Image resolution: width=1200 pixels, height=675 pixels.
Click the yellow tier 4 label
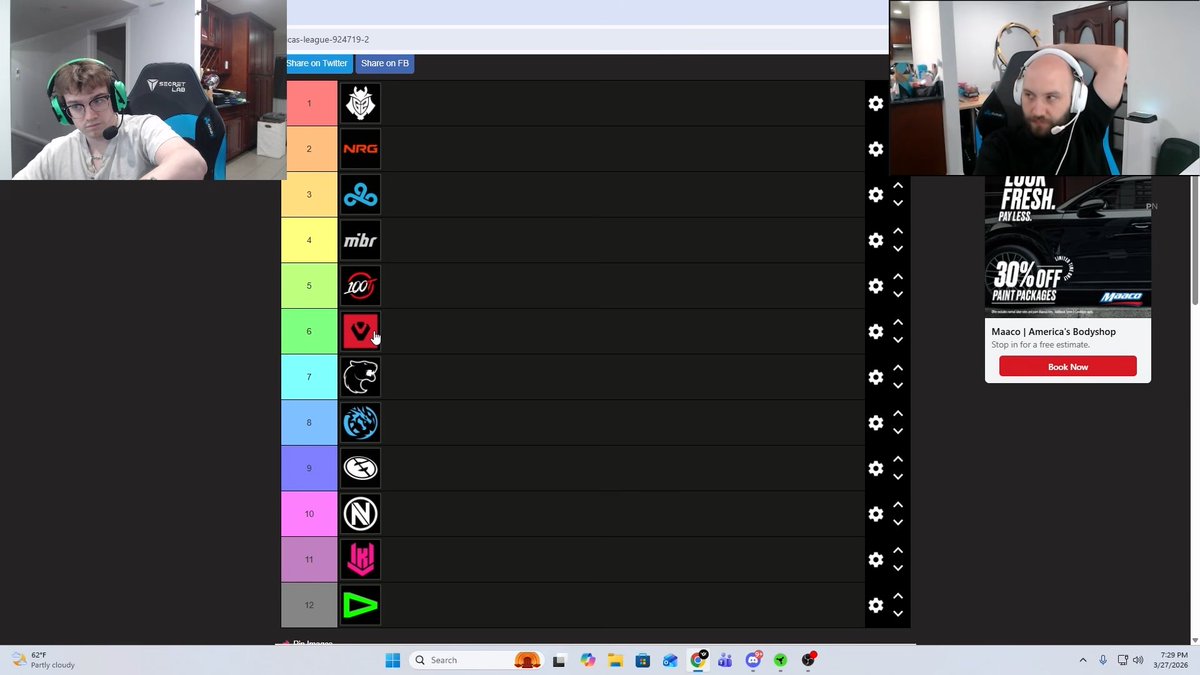point(309,240)
